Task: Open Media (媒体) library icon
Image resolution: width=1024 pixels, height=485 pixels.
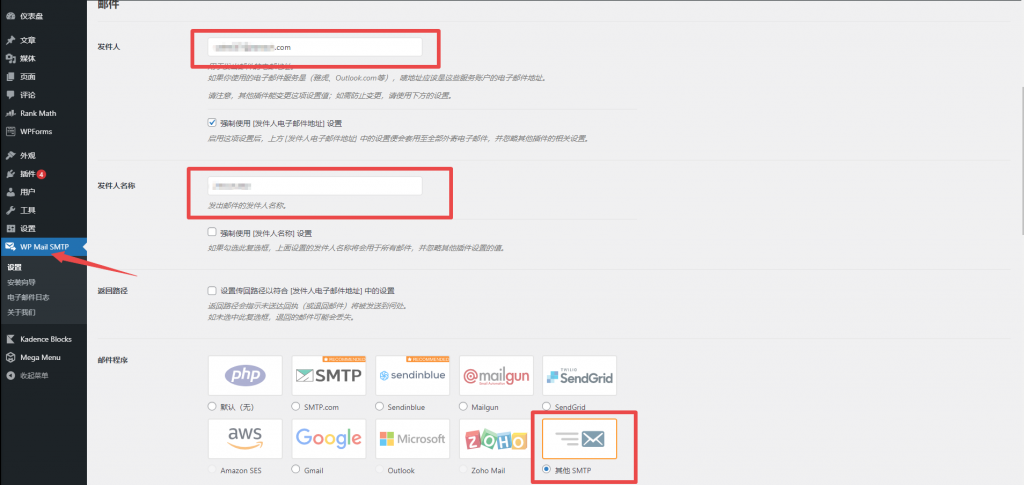Action: click(10, 59)
